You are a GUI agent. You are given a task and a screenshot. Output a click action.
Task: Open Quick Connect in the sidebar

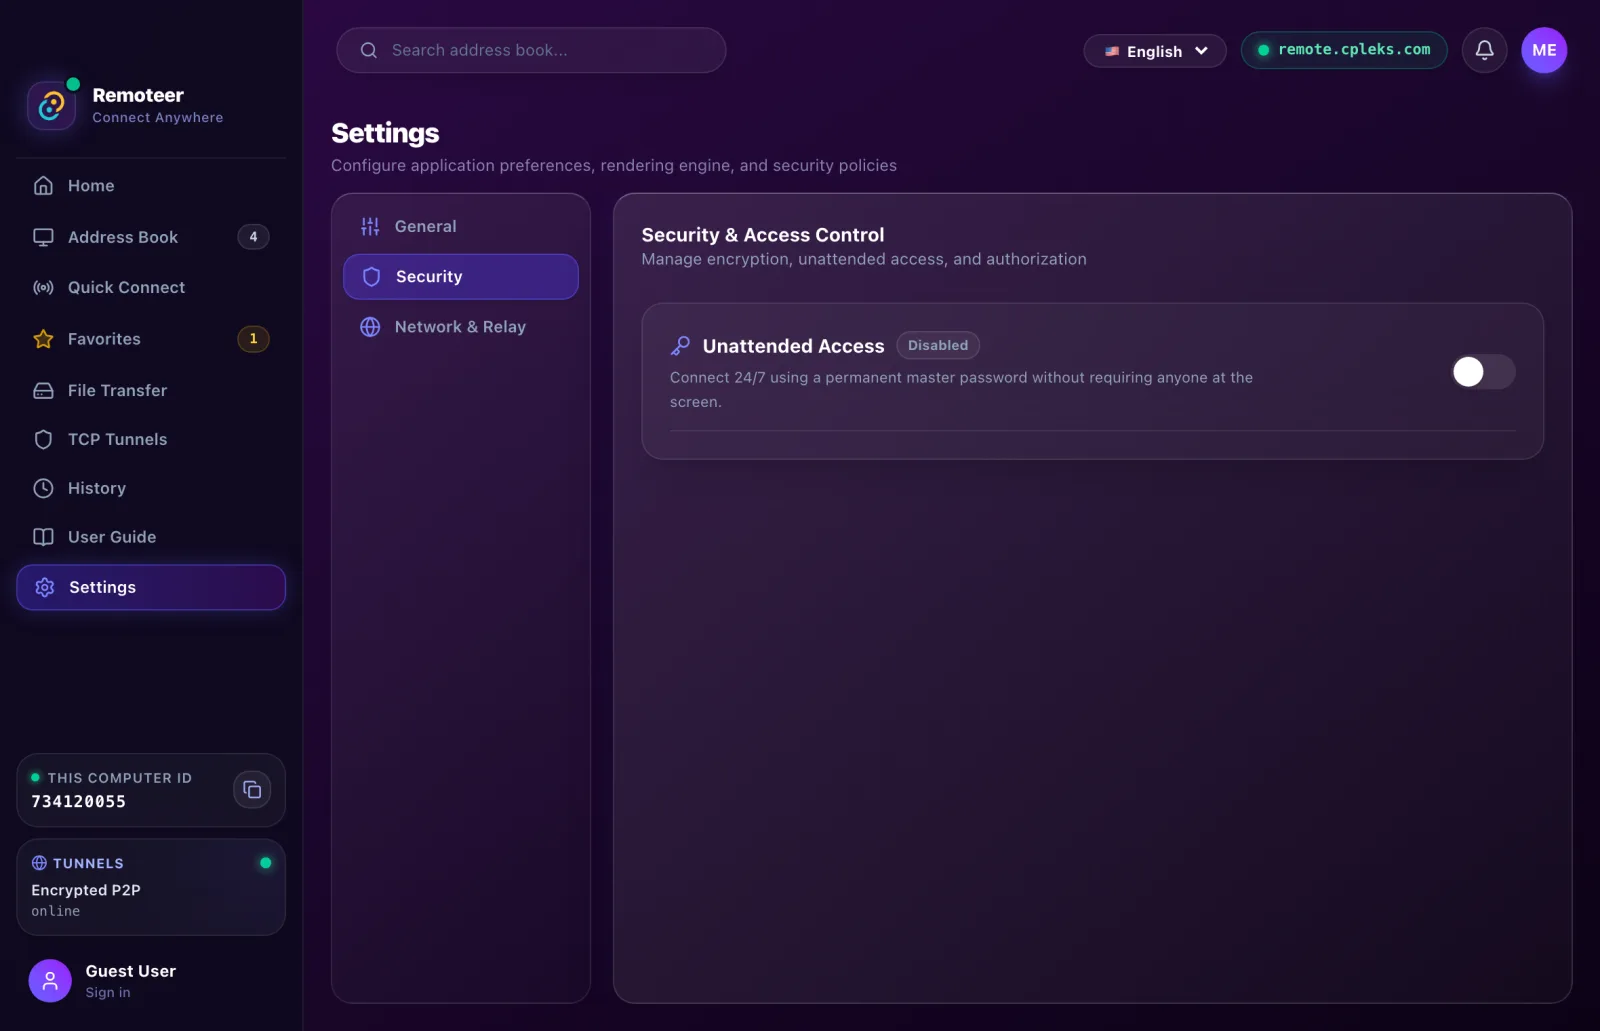click(x=151, y=288)
